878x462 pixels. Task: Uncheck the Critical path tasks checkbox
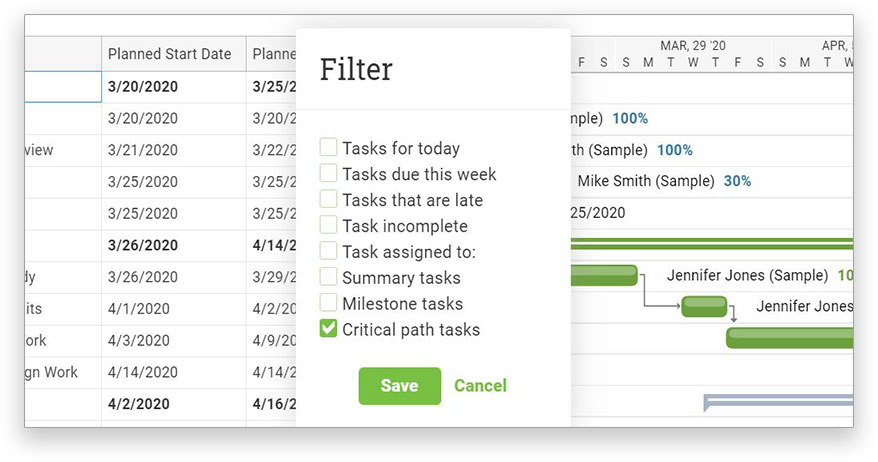coord(328,328)
